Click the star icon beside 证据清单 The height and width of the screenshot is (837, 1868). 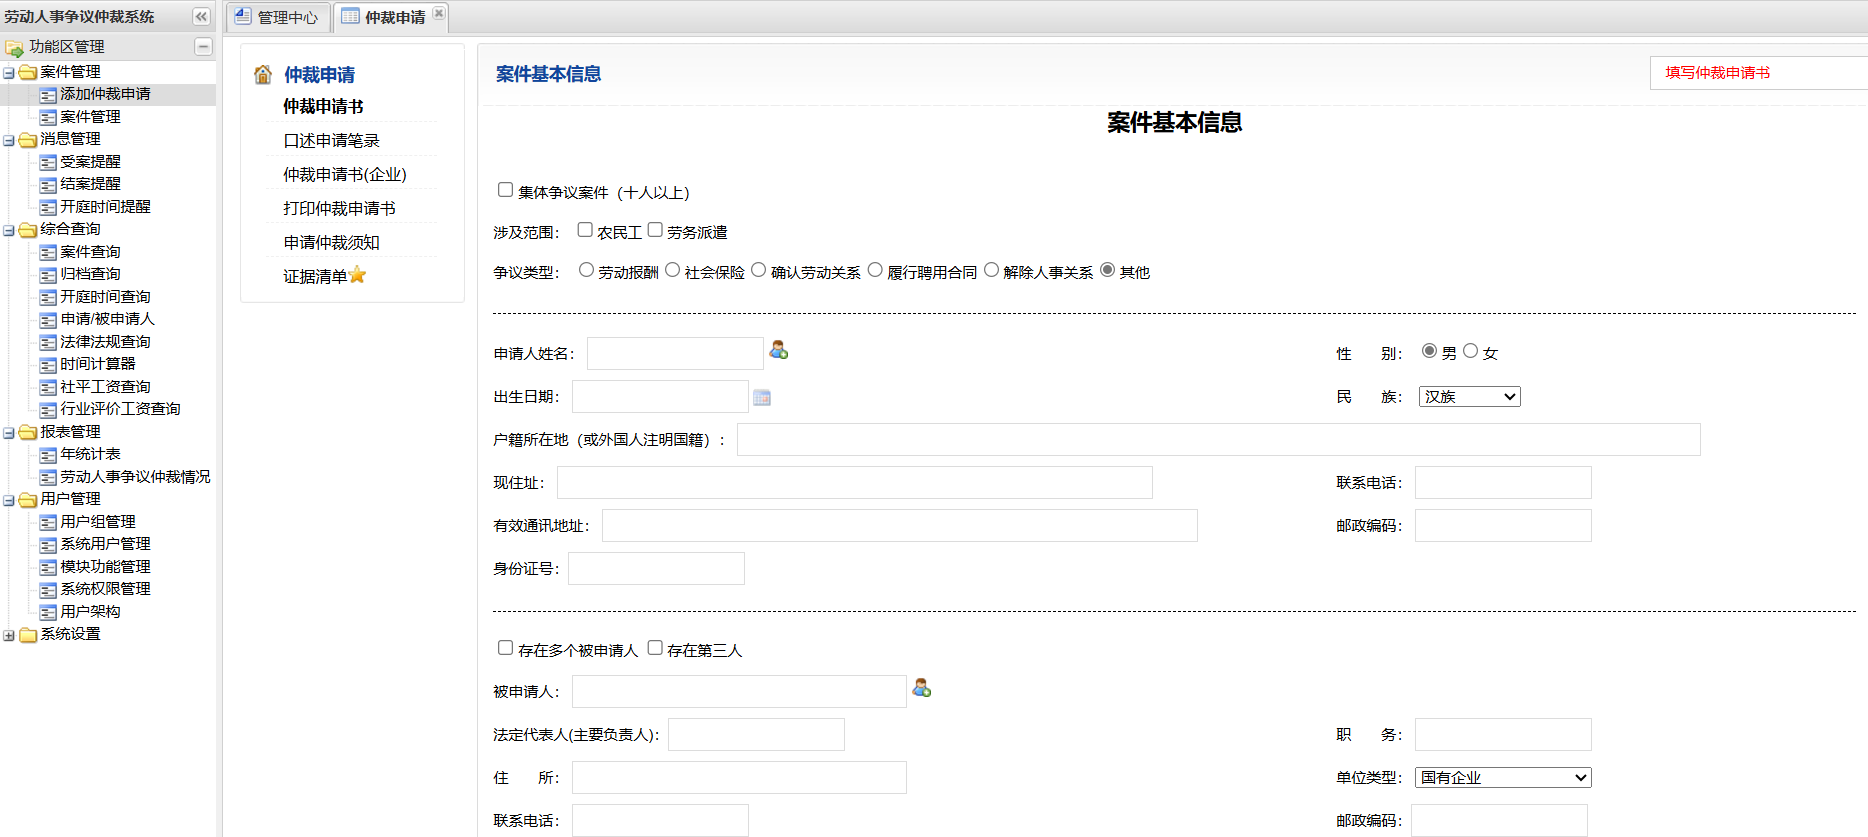[358, 275]
